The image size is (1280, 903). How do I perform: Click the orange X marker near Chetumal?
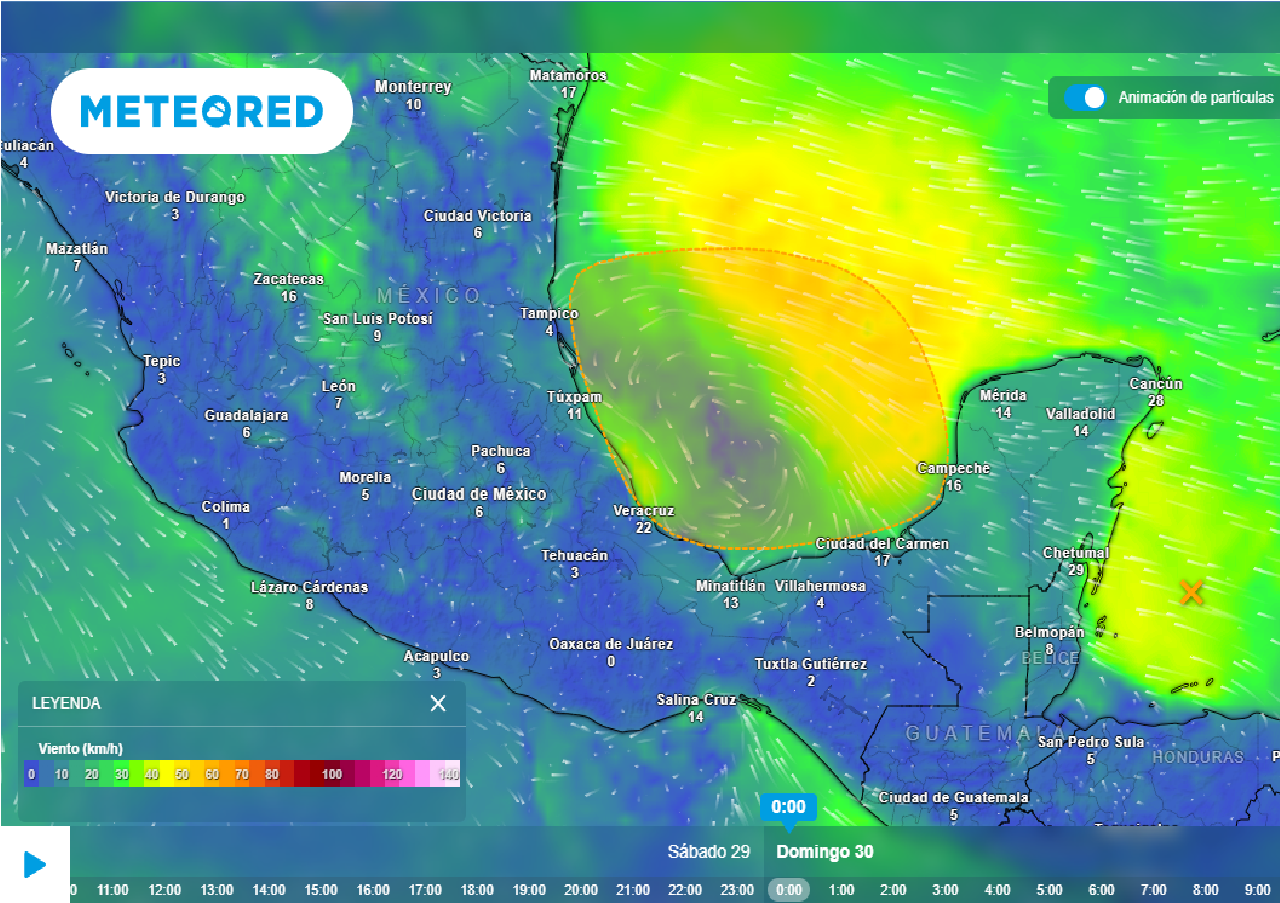(1191, 592)
